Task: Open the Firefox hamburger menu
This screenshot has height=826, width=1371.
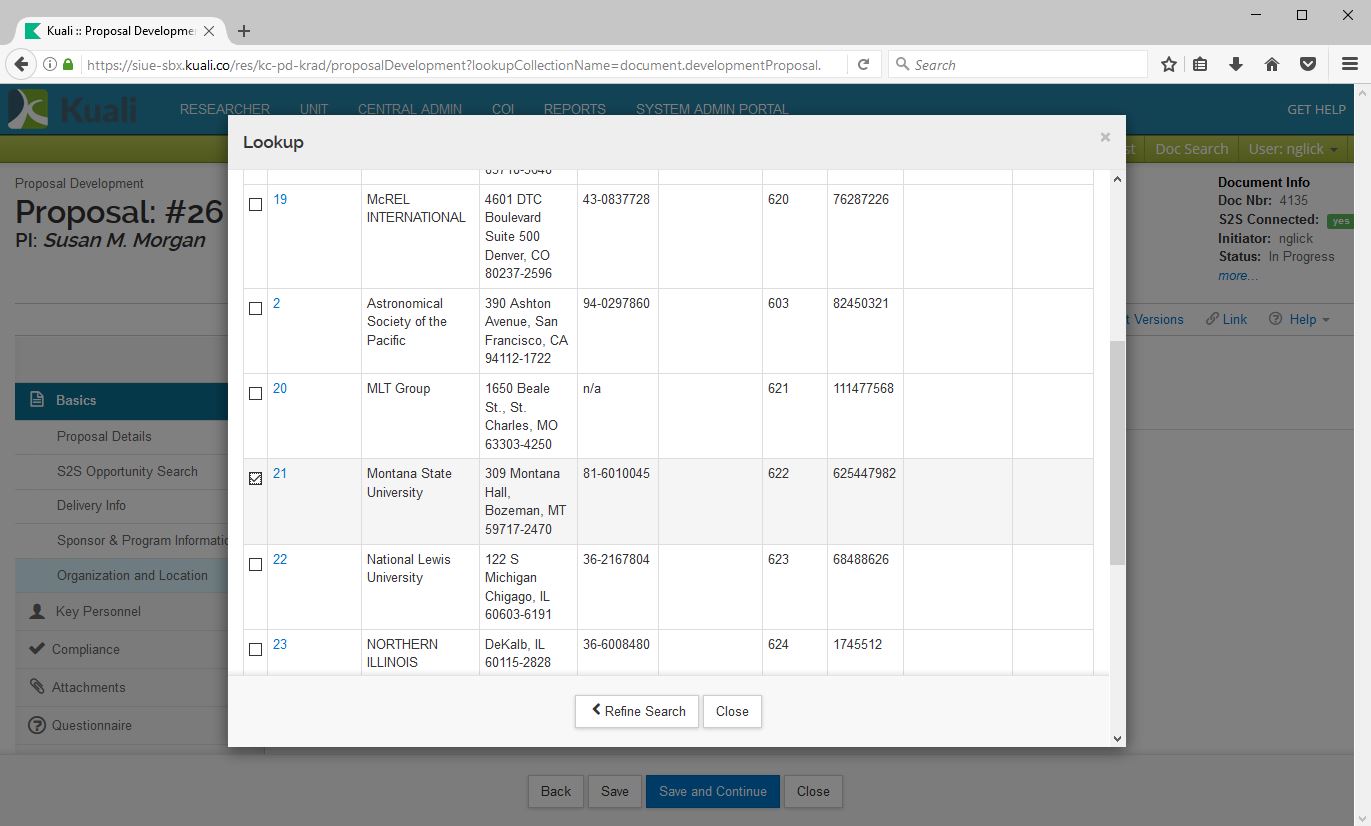Action: click(1349, 65)
